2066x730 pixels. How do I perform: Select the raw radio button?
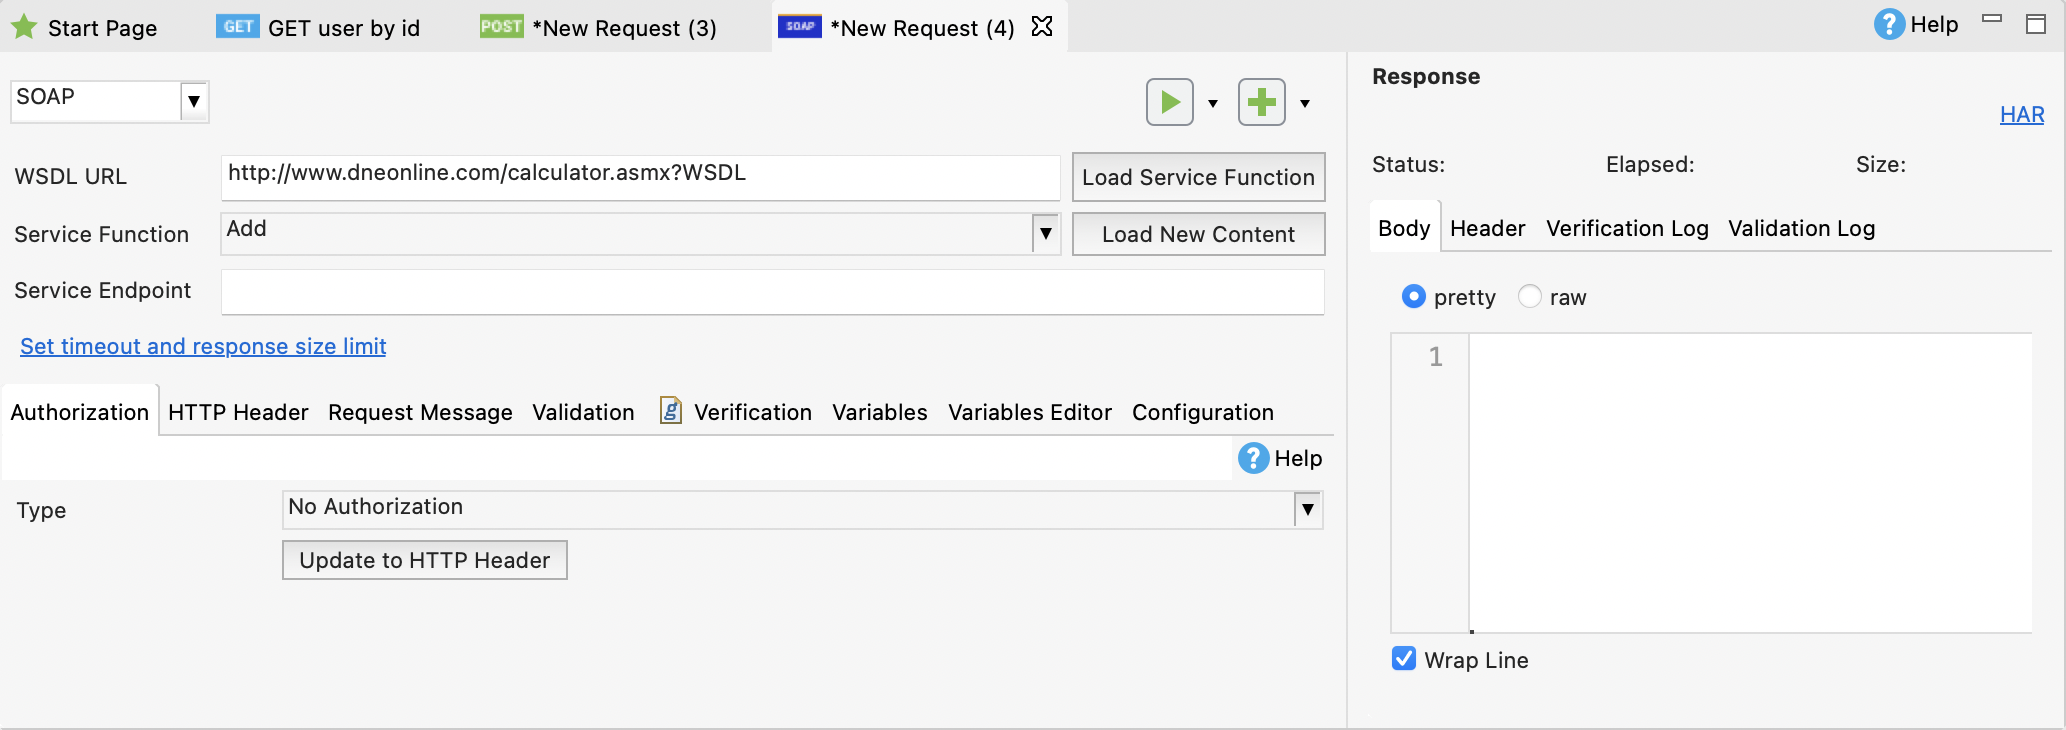(1529, 297)
